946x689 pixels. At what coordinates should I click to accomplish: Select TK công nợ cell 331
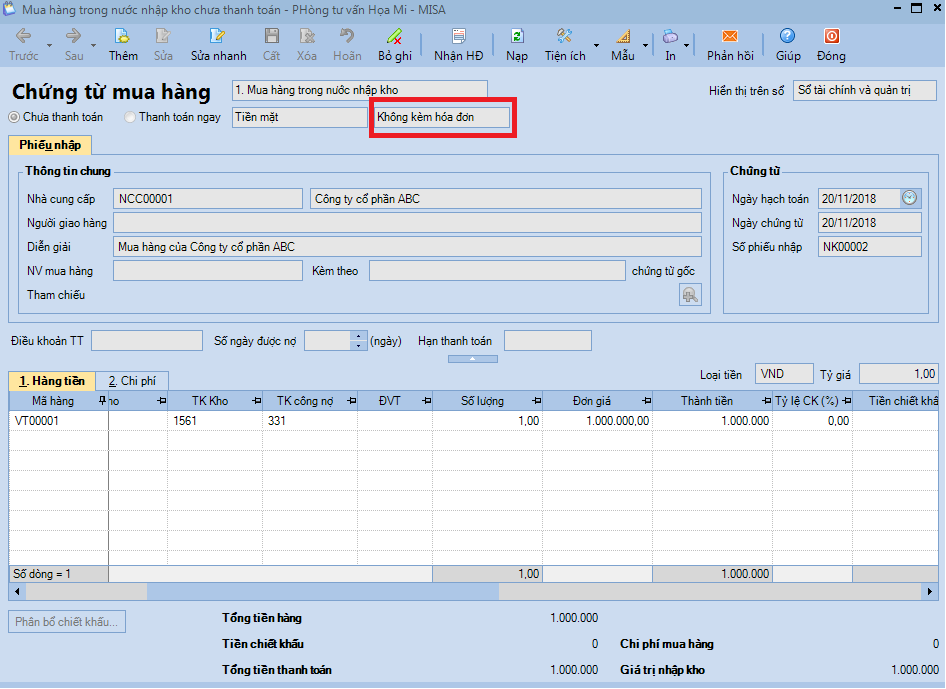[310, 421]
